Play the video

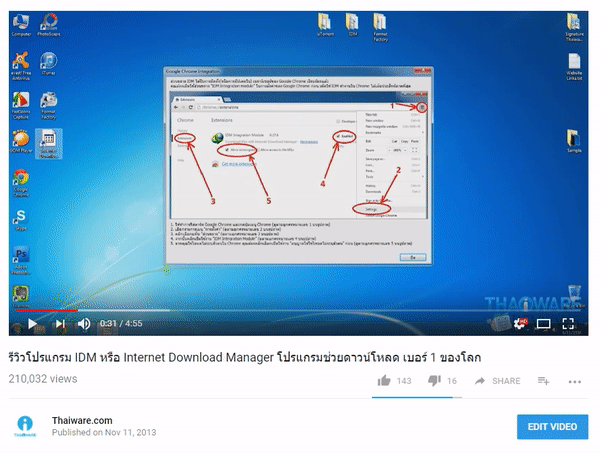point(32,324)
